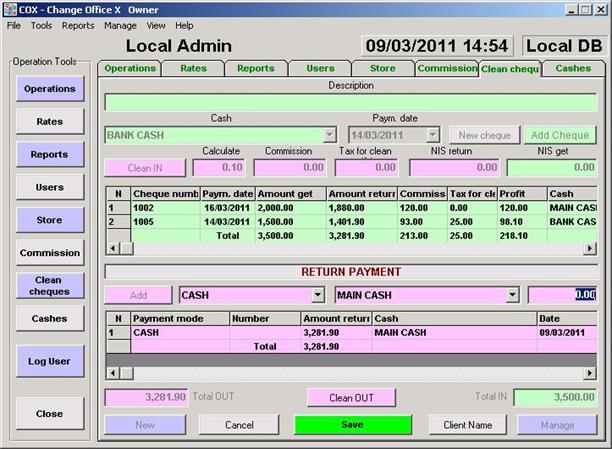Click the Log User sidebar button
This screenshot has height=449, width=612.
(x=49, y=360)
